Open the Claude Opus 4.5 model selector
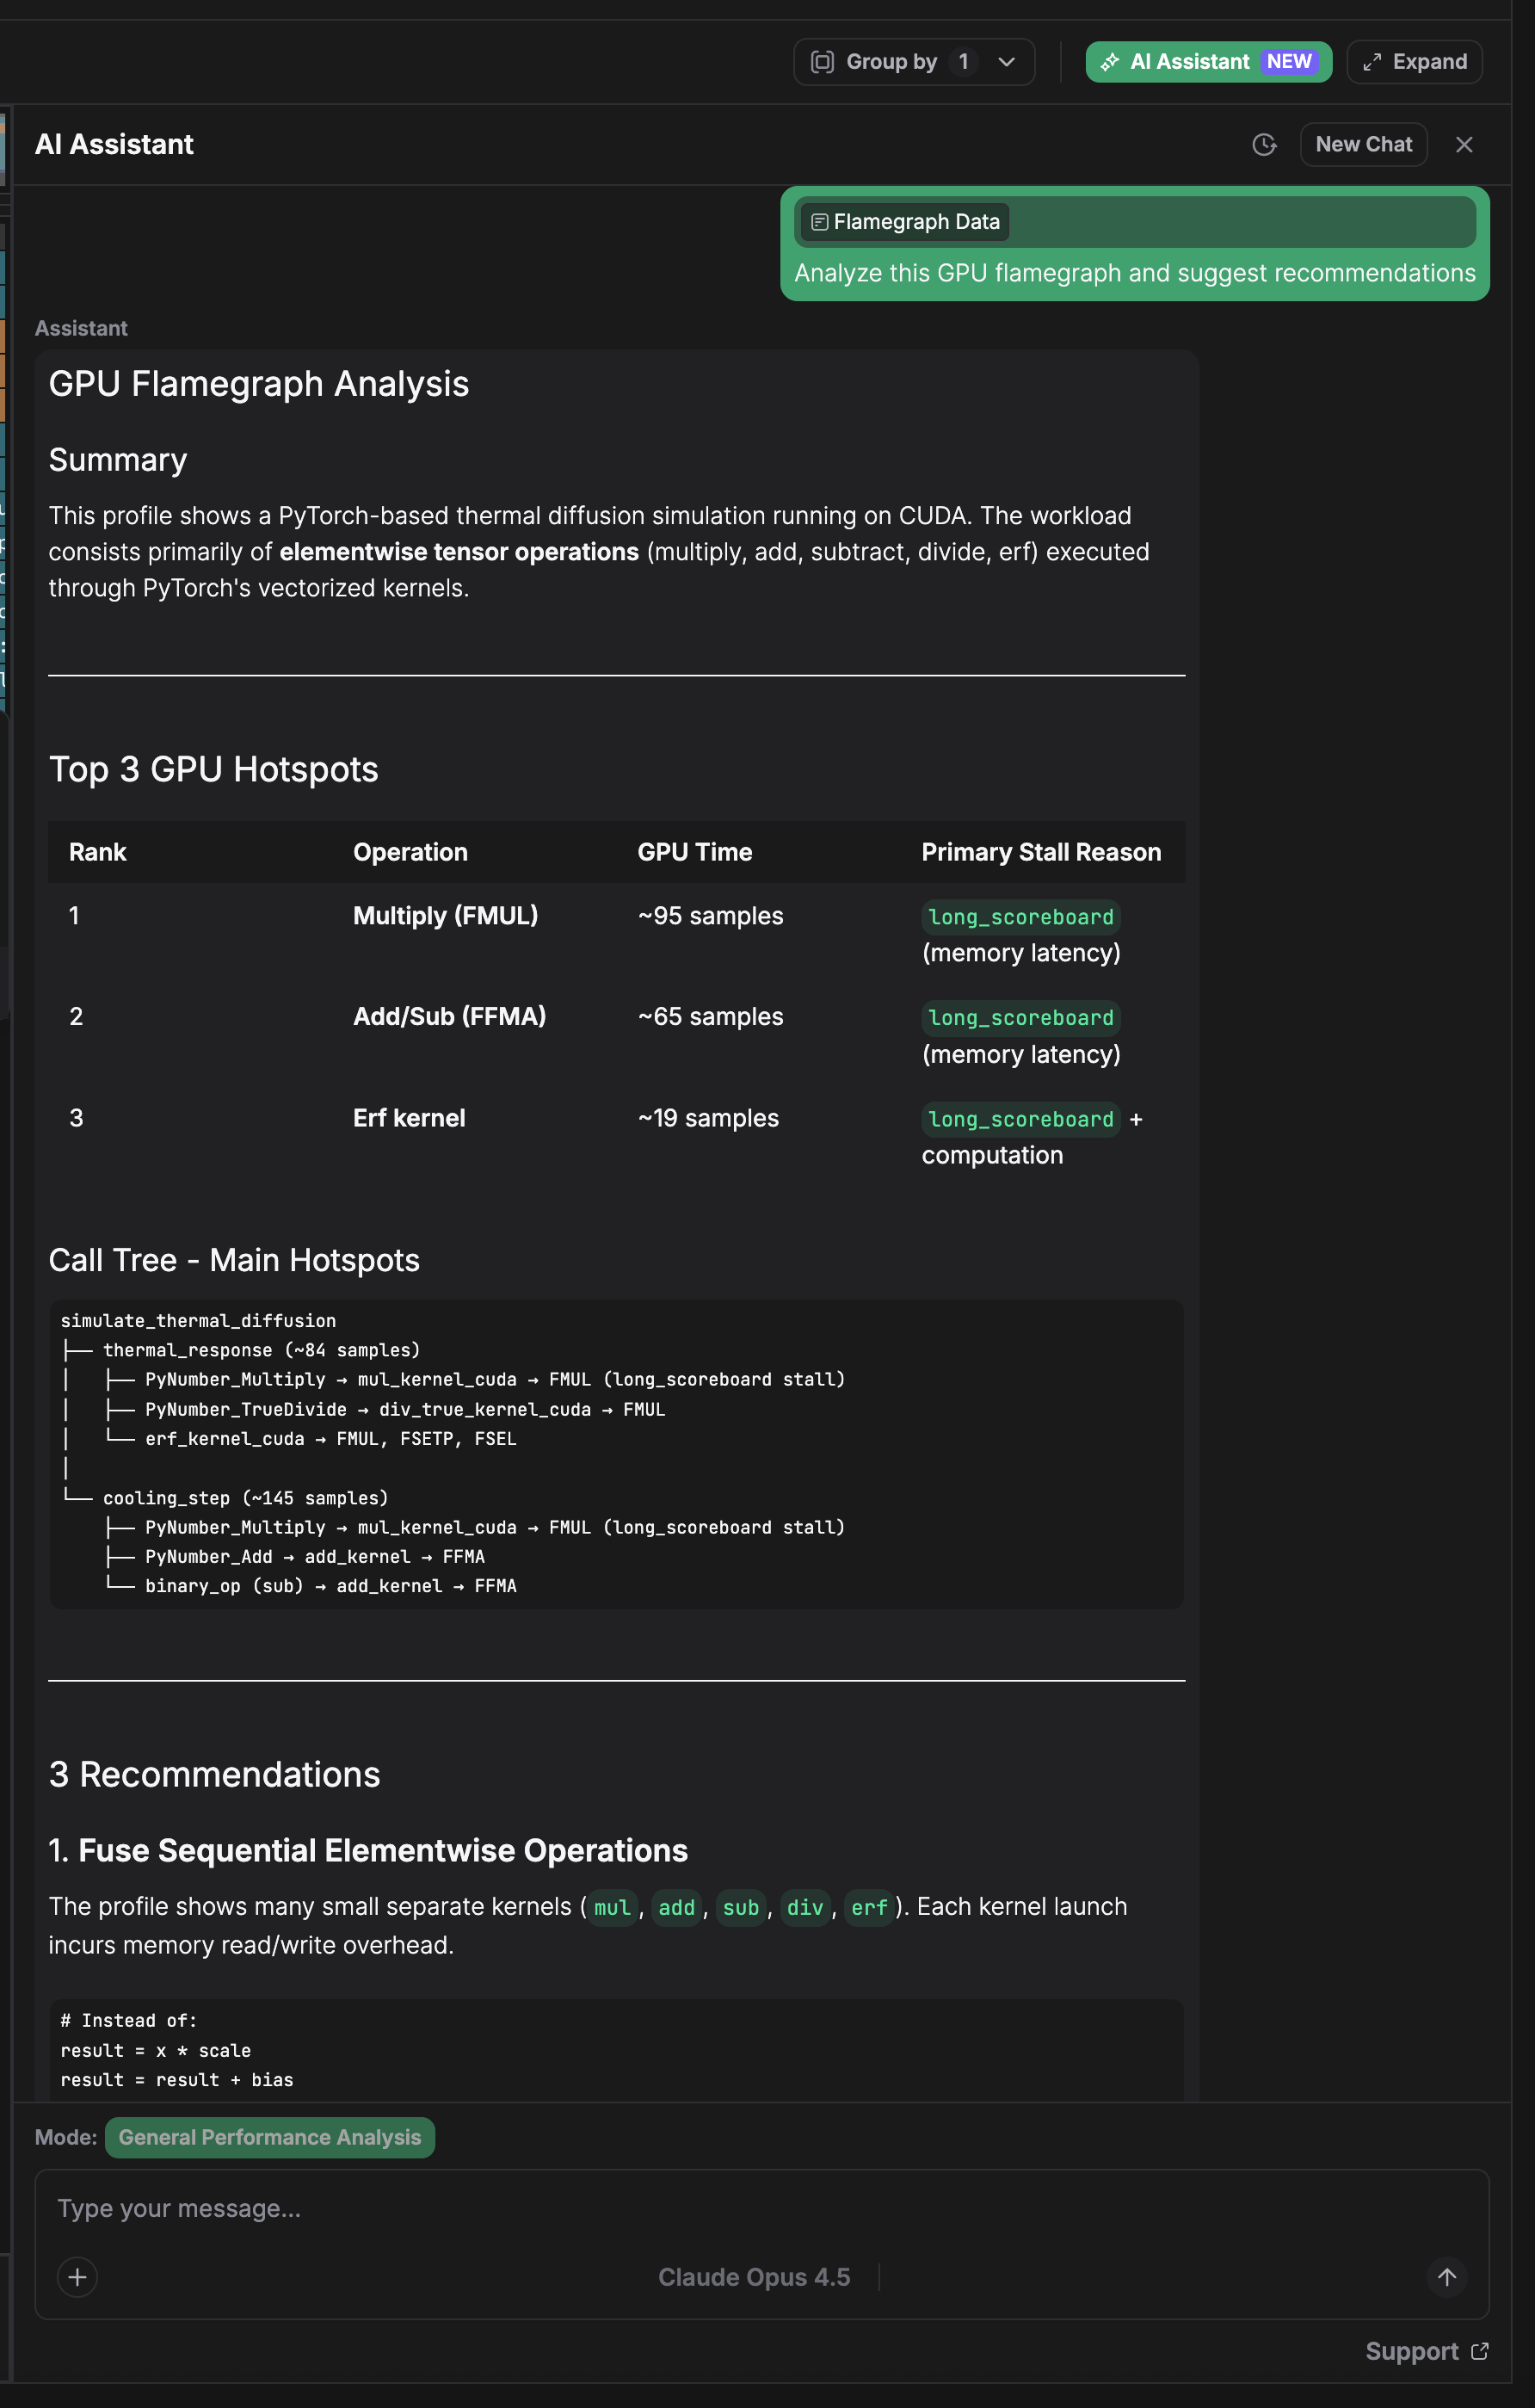The image size is (1535, 2408). pos(755,2277)
